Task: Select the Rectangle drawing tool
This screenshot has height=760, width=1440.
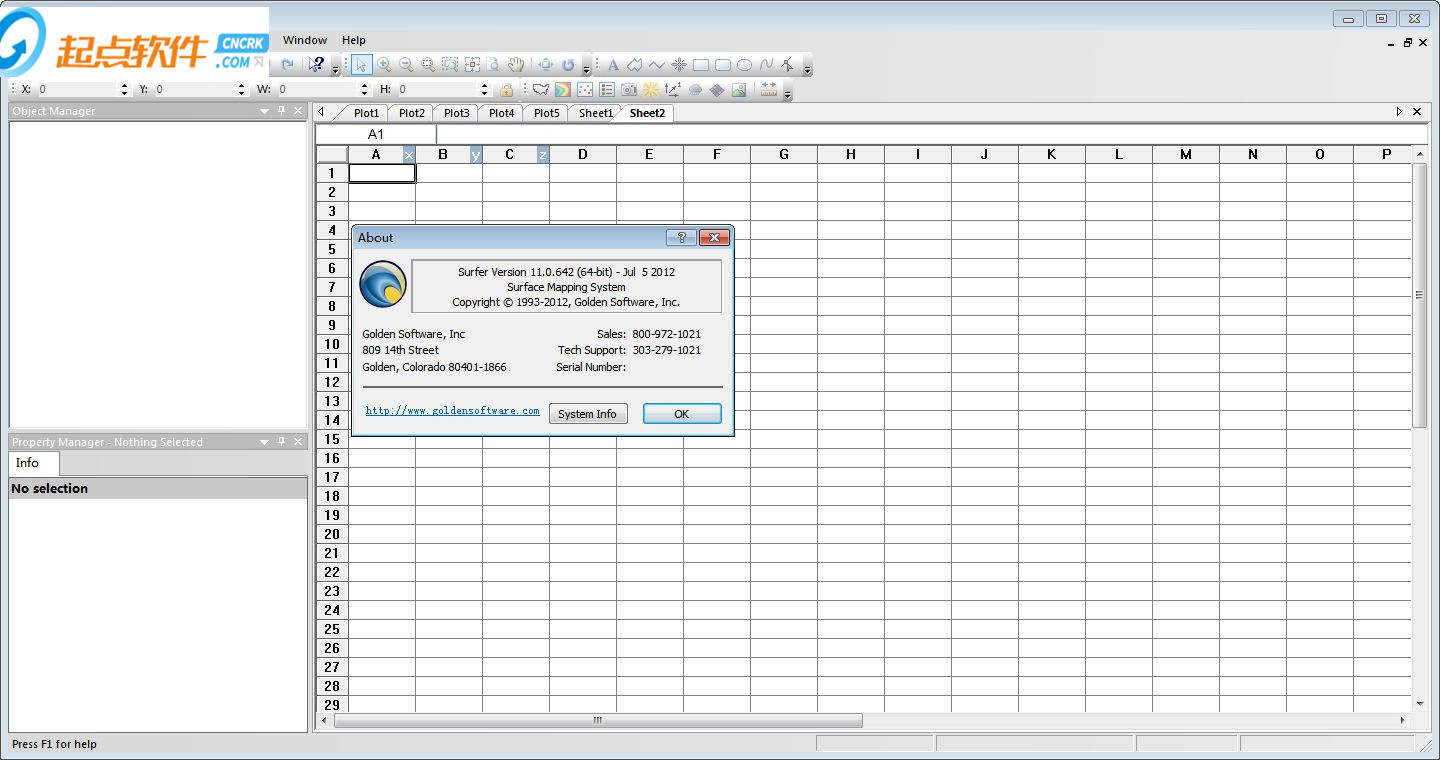Action: [x=701, y=65]
